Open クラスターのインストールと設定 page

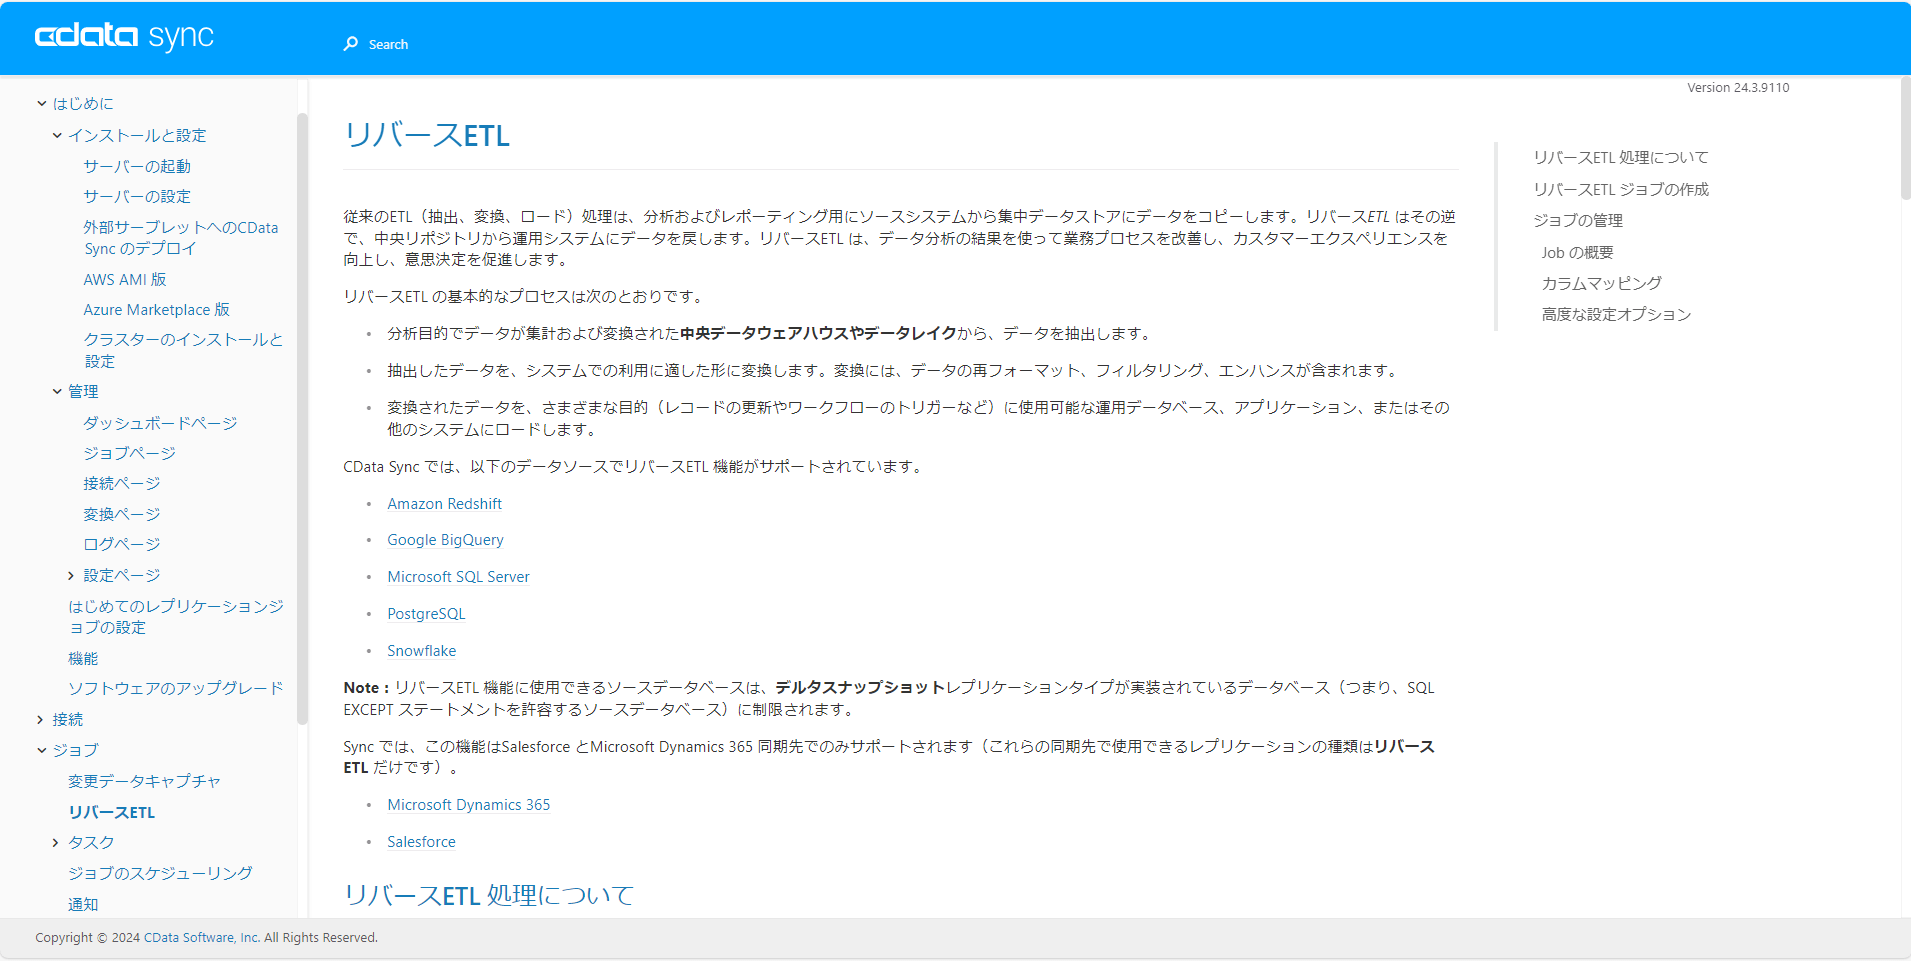183,351
